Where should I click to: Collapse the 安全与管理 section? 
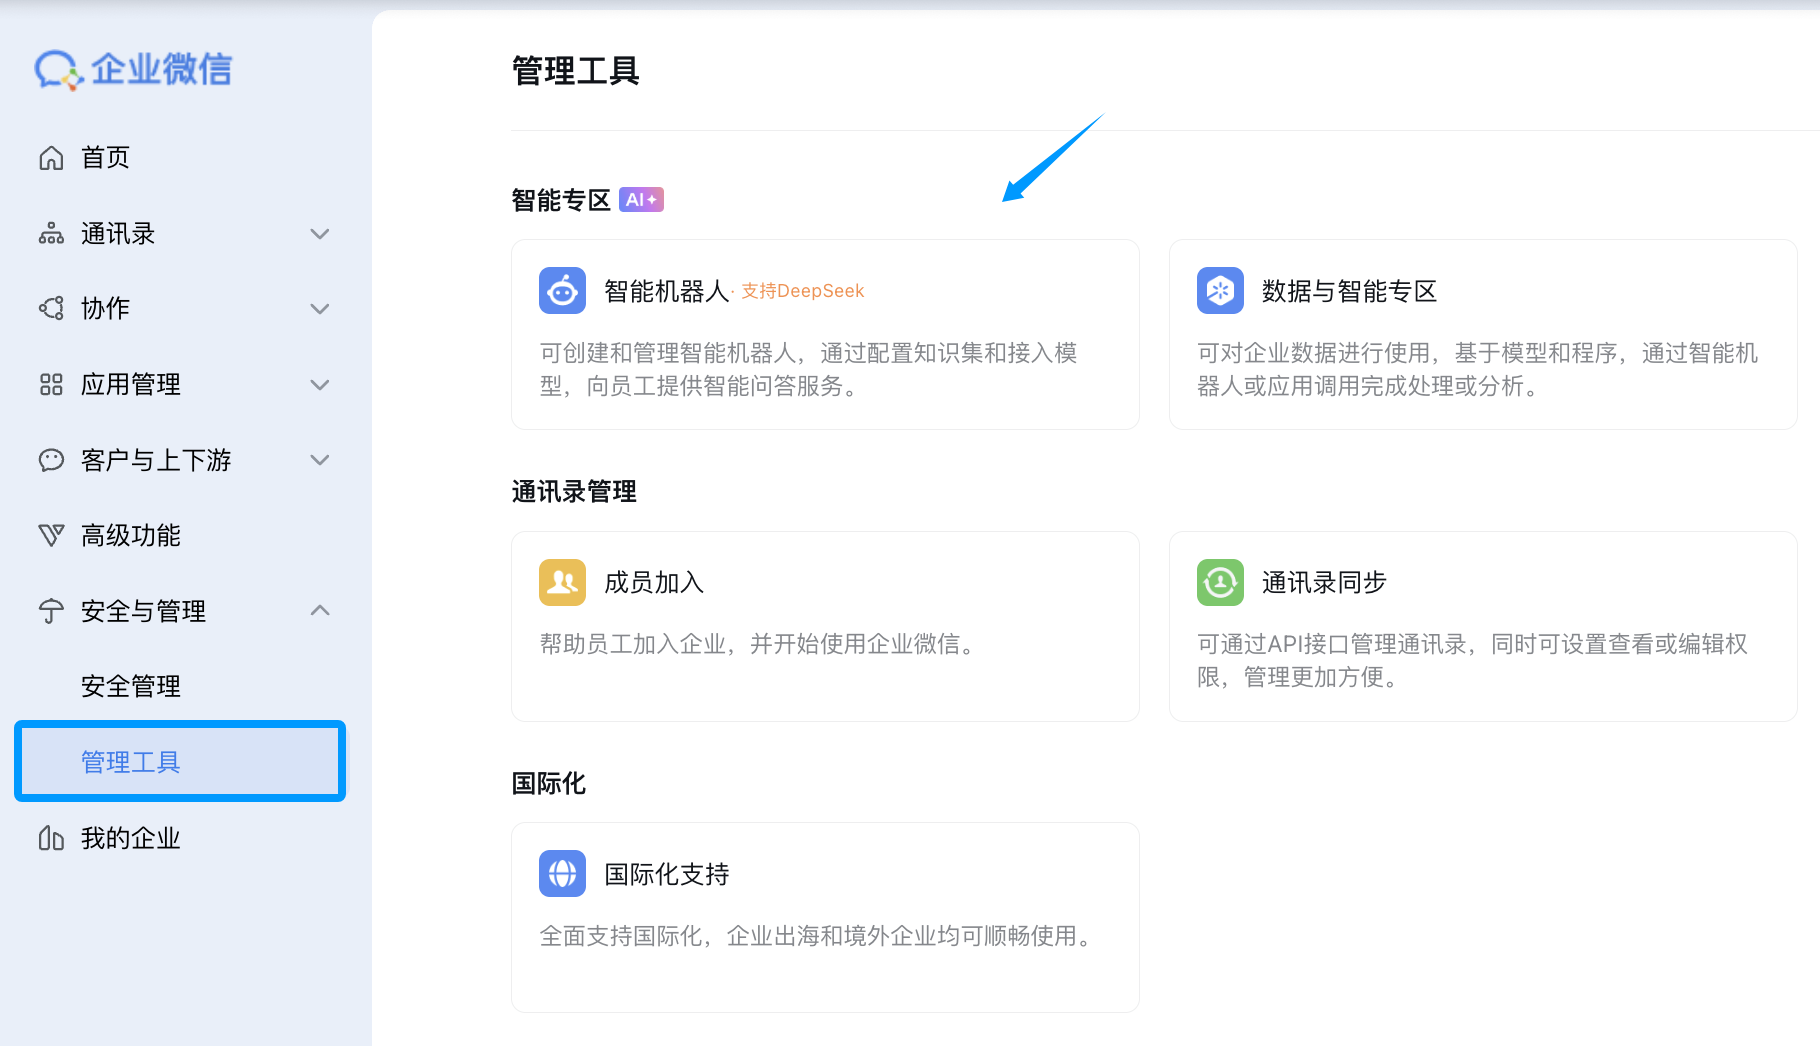click(320, 610)
